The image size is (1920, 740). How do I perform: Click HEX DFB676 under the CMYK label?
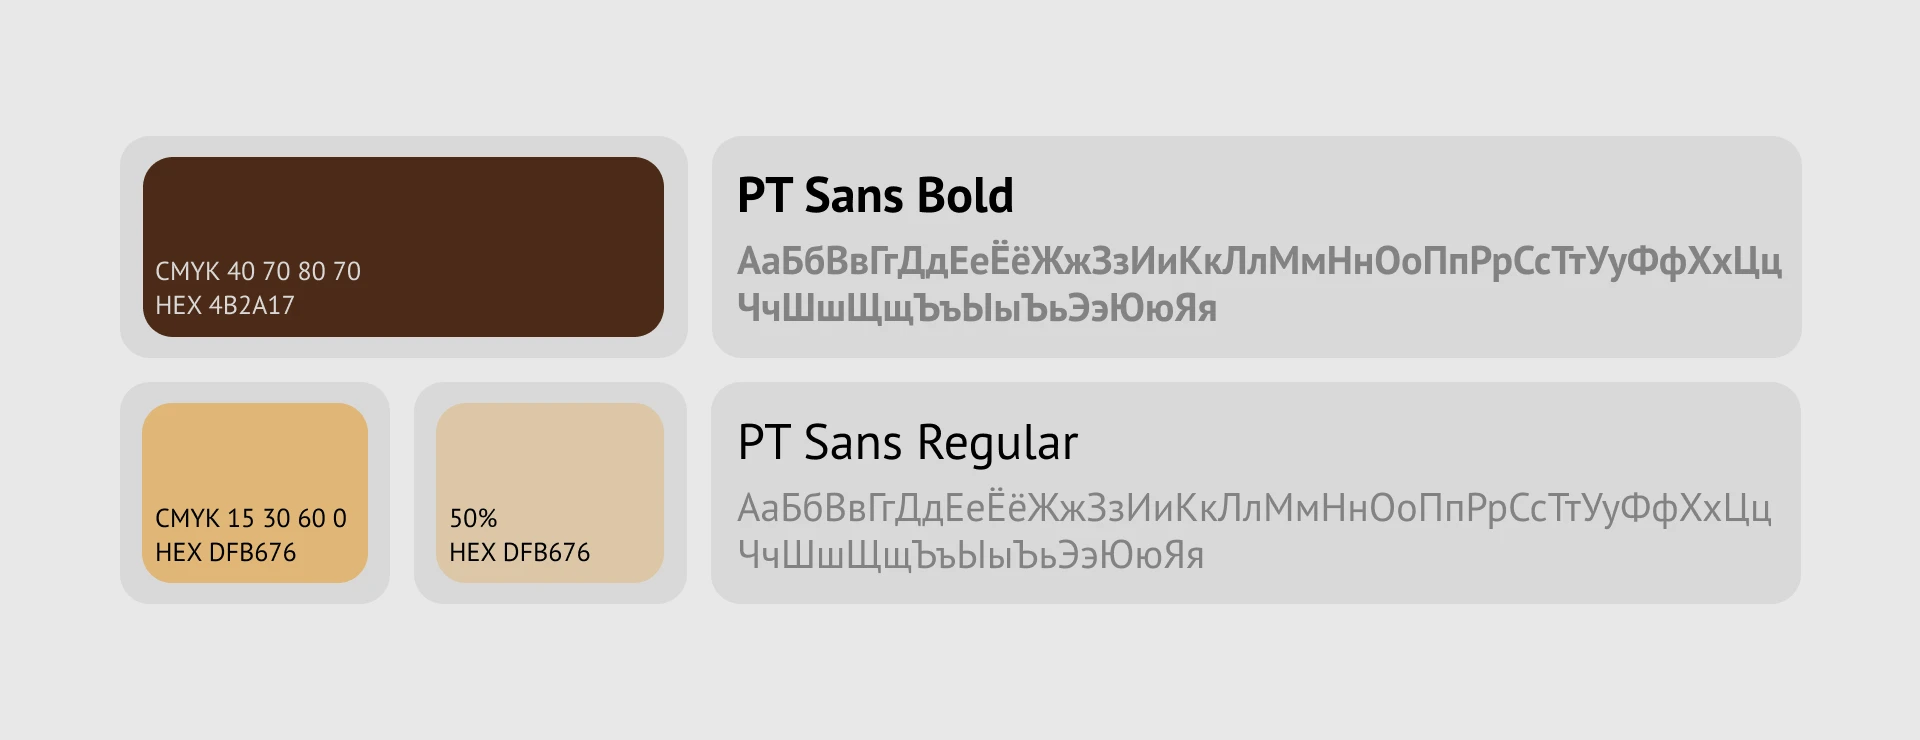click(226, 552)
